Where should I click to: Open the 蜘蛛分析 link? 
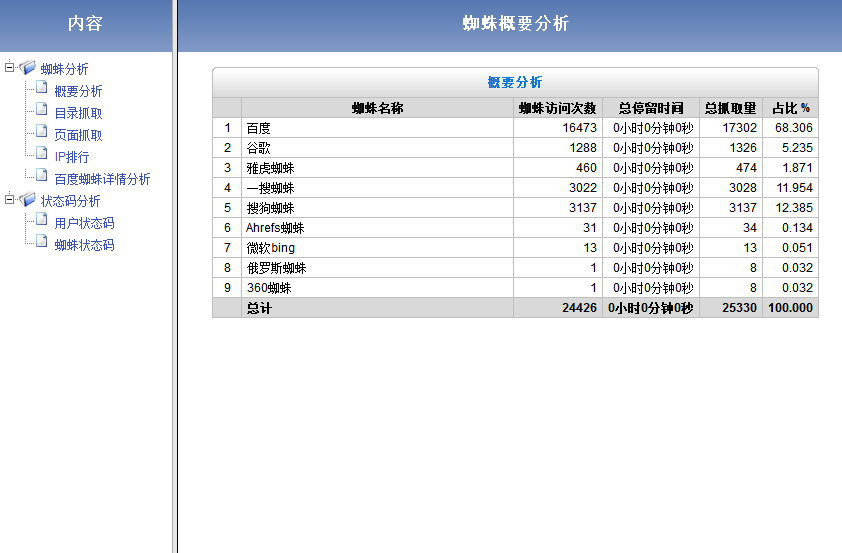(x=64, y=69)
